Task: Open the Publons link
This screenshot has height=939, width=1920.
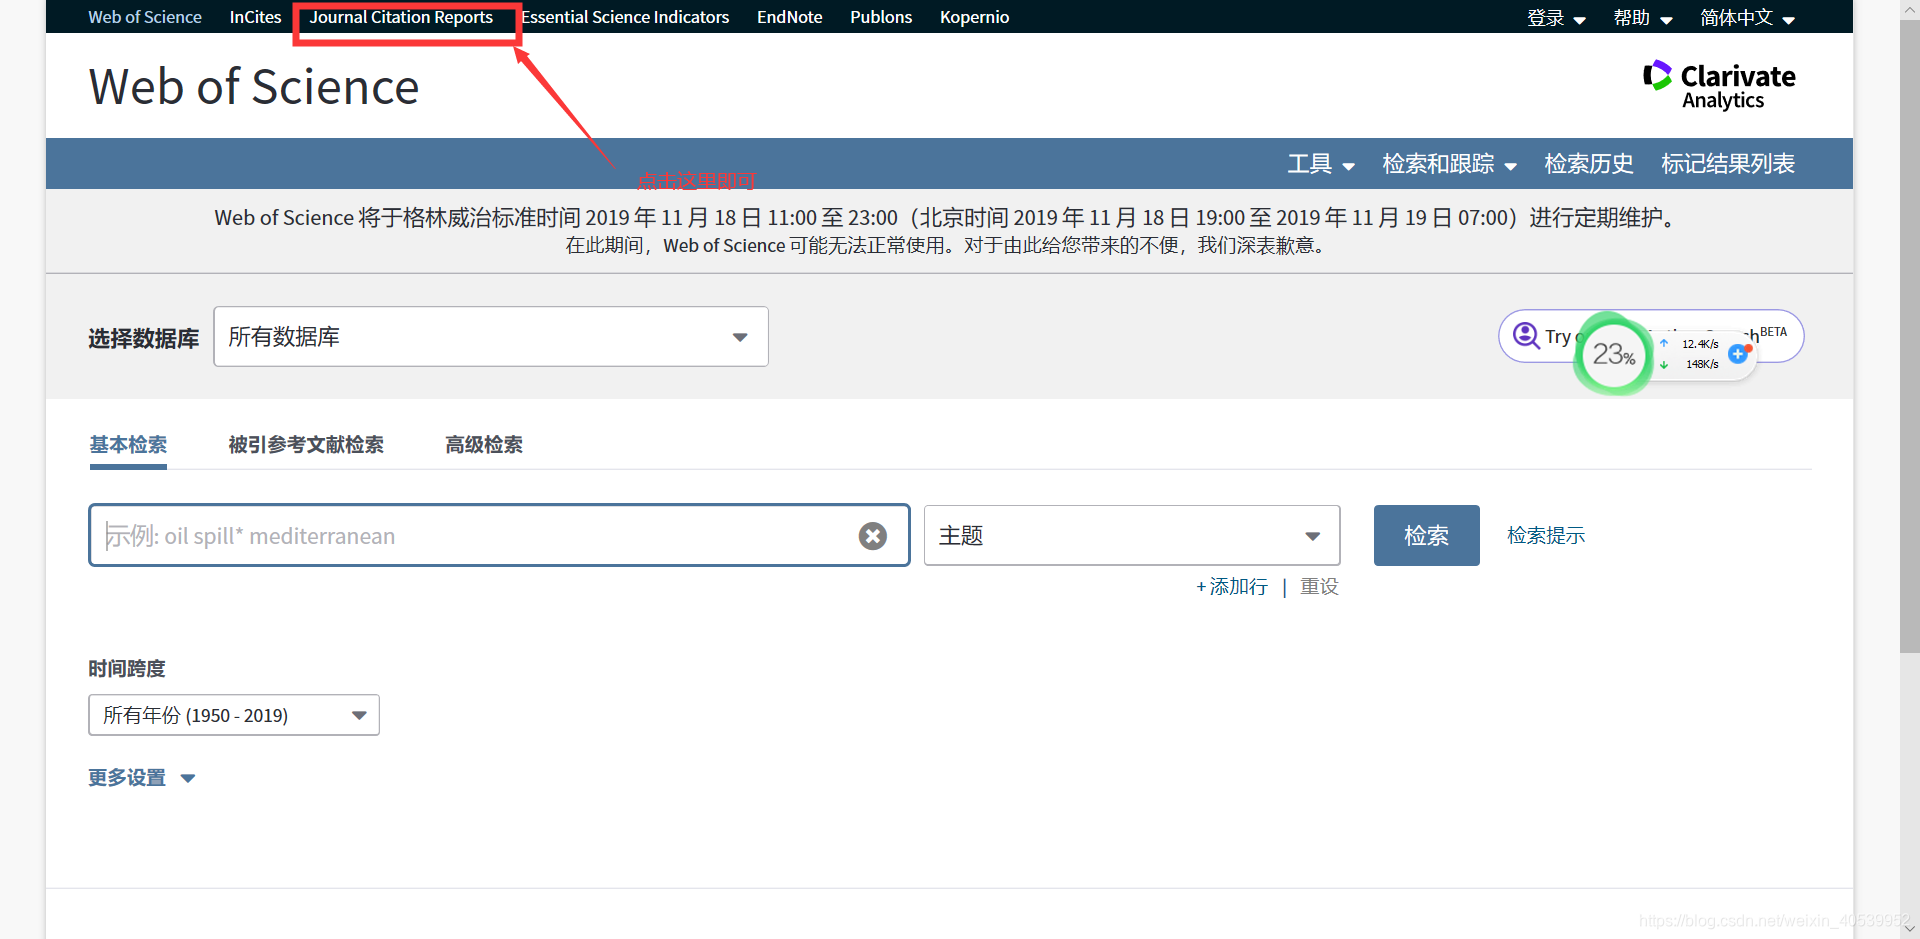Action: (x=881, y=17)
